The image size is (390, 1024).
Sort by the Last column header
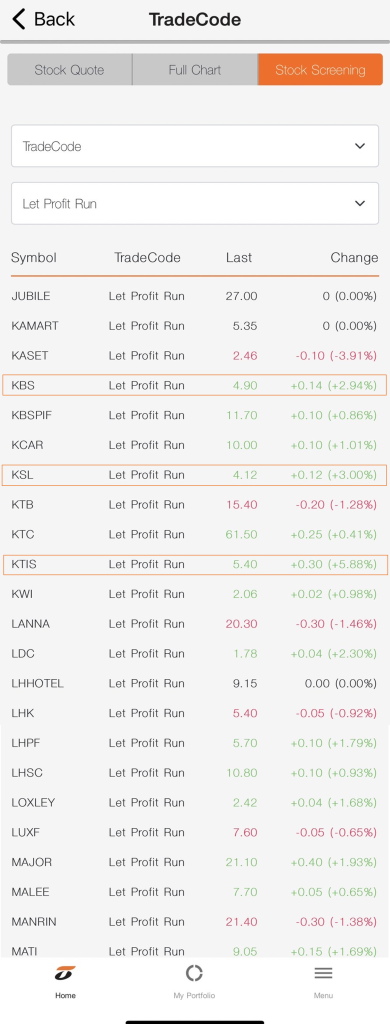click(x=238, y=257)
